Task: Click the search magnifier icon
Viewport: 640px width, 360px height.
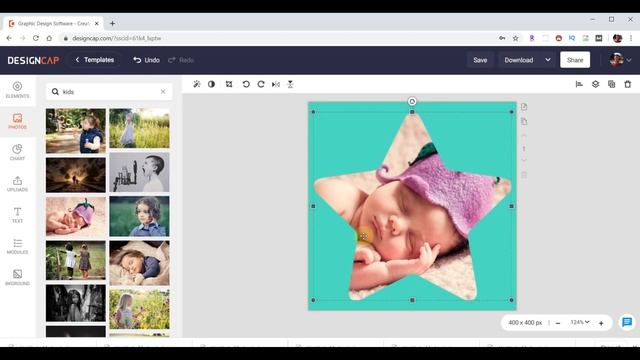Action: [55, 92]
